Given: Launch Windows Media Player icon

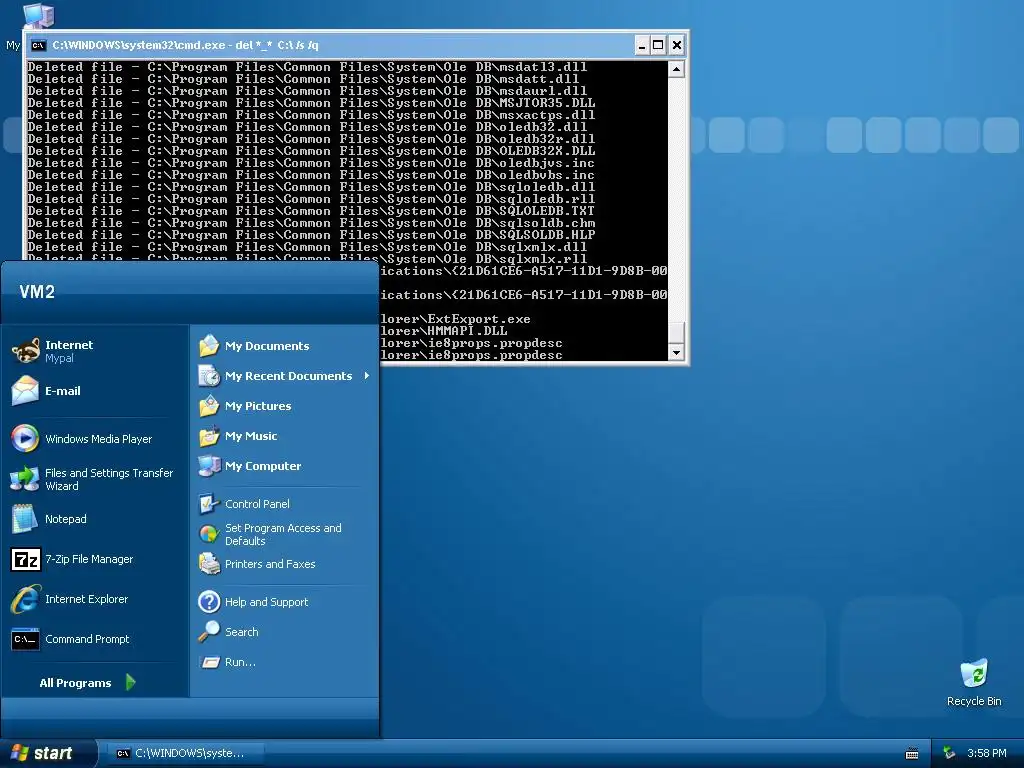Looking at the screenshot, I should pos(25,438).
